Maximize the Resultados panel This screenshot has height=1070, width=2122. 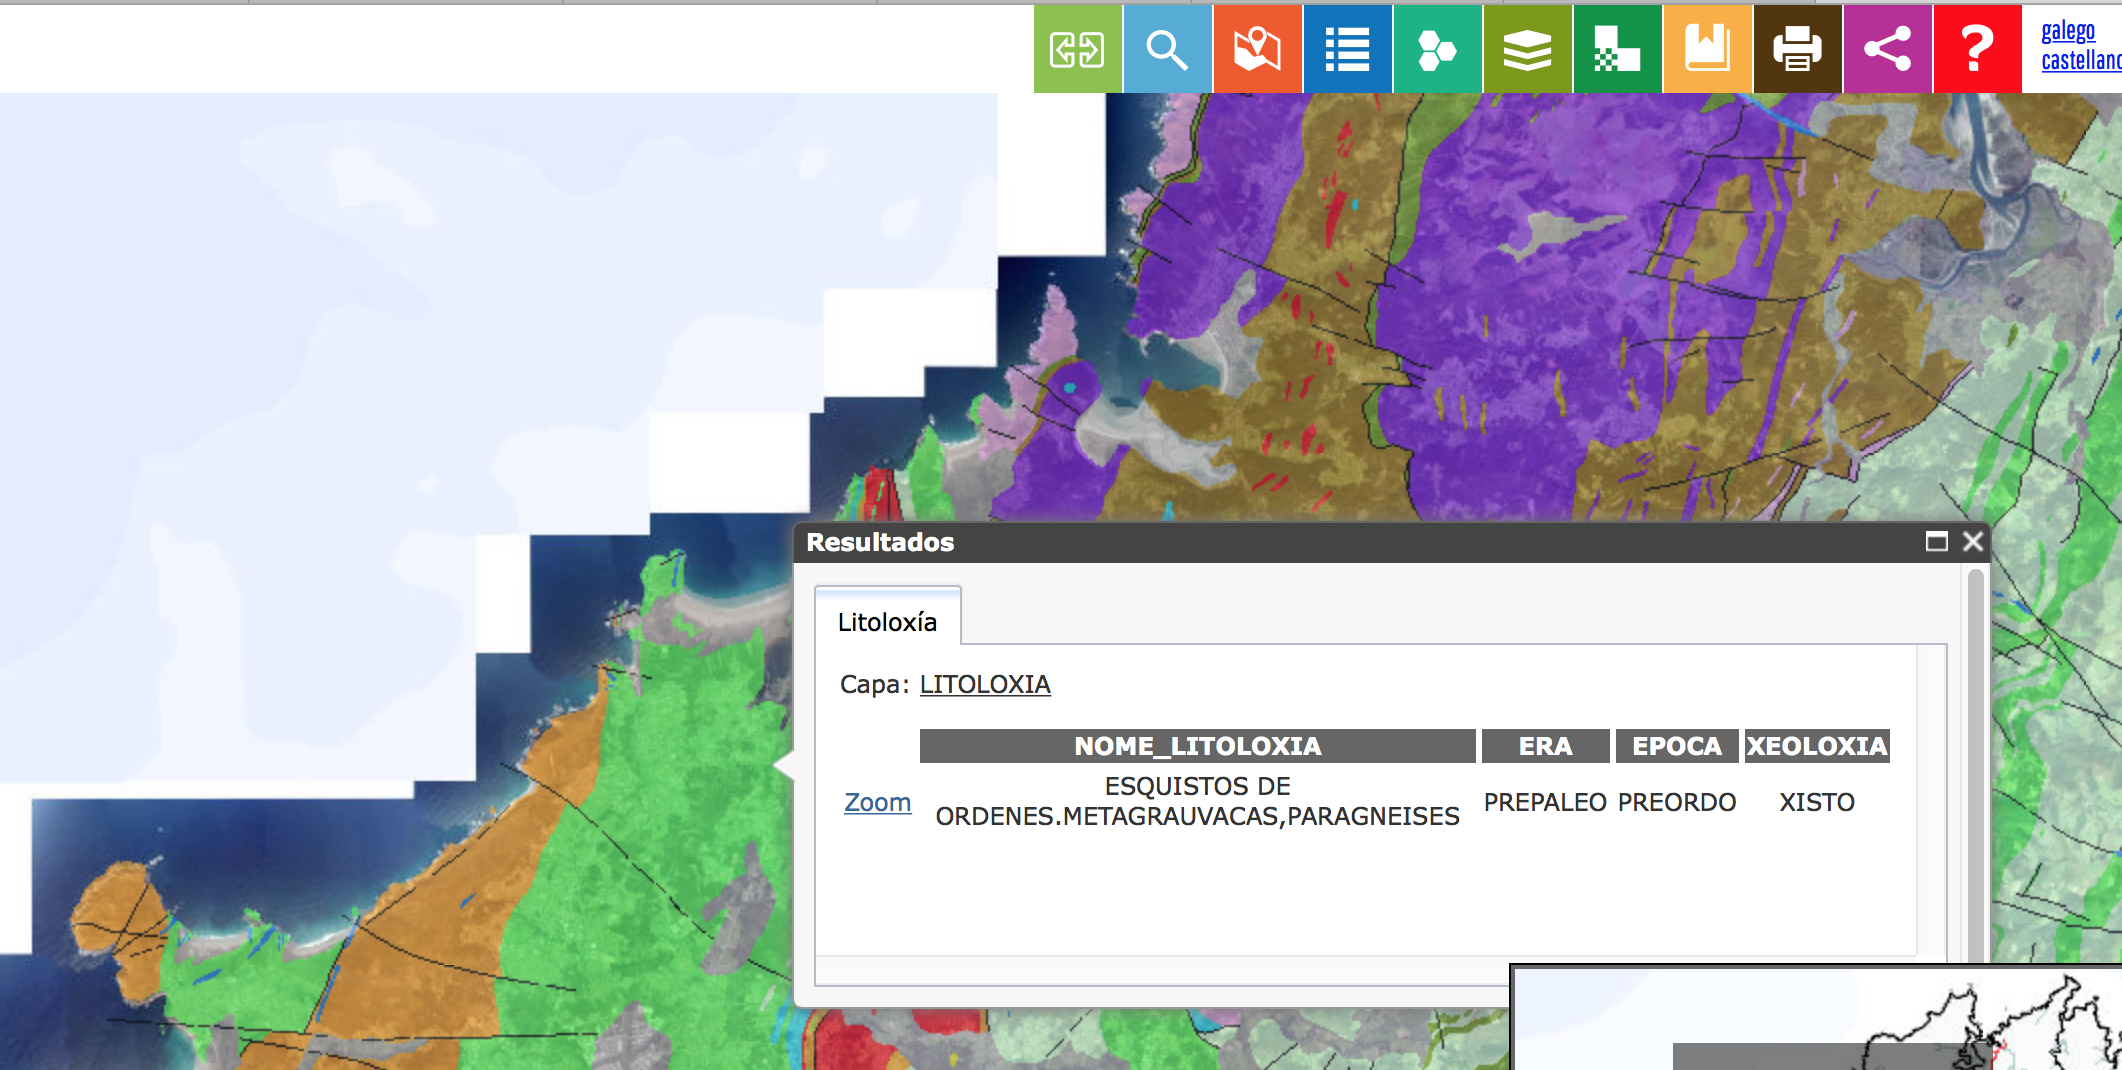[x=1936, y=541]
